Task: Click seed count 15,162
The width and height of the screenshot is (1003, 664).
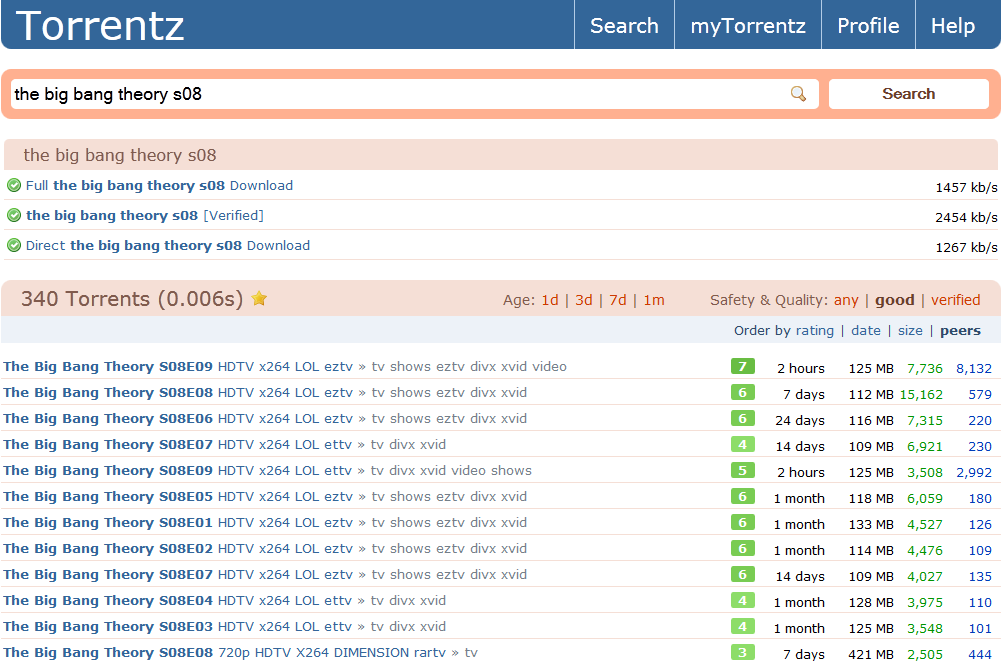Action: point(921,395)
